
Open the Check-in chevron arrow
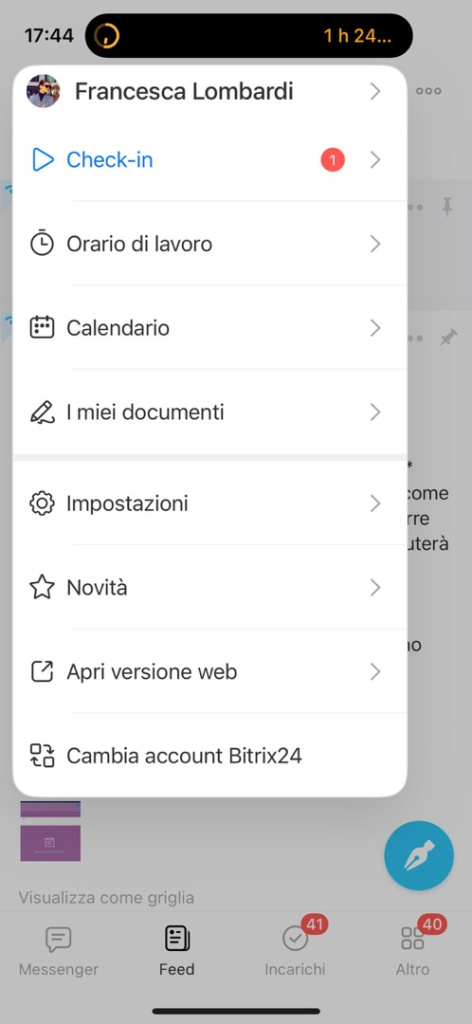click(375, 160)
